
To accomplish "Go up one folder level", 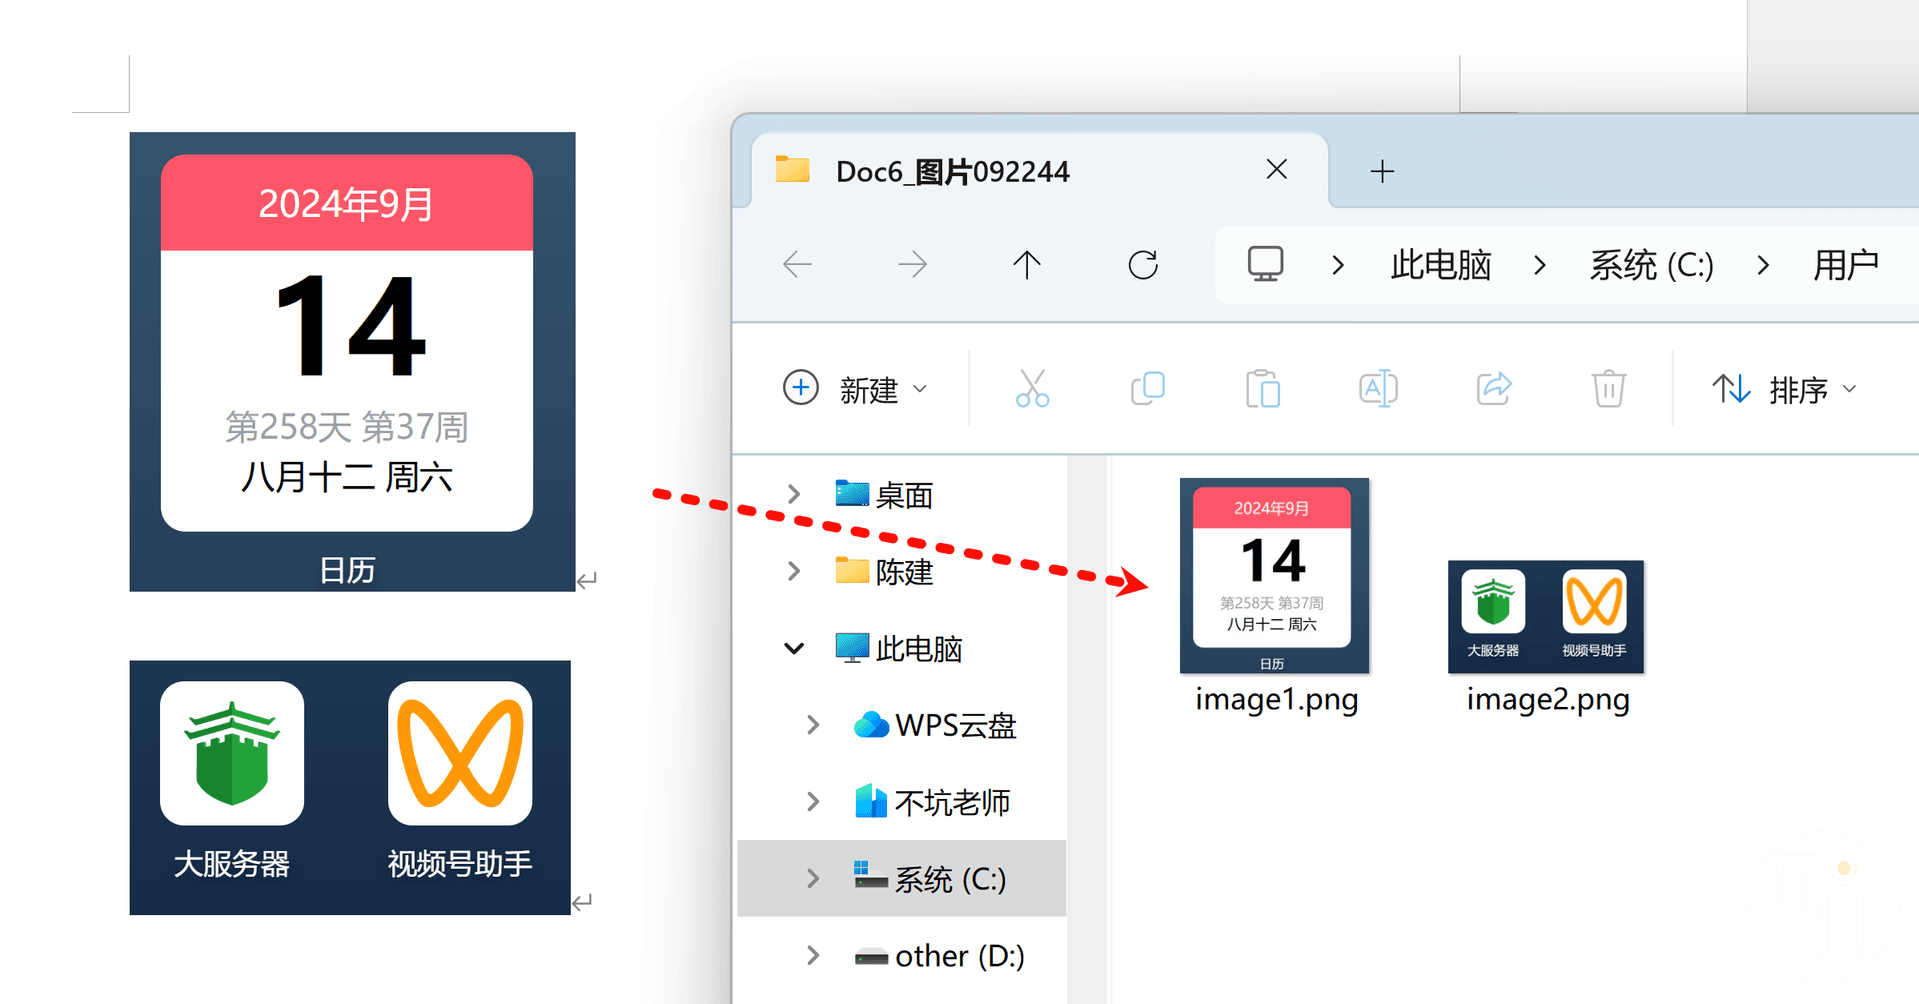I will (1027, 265).
